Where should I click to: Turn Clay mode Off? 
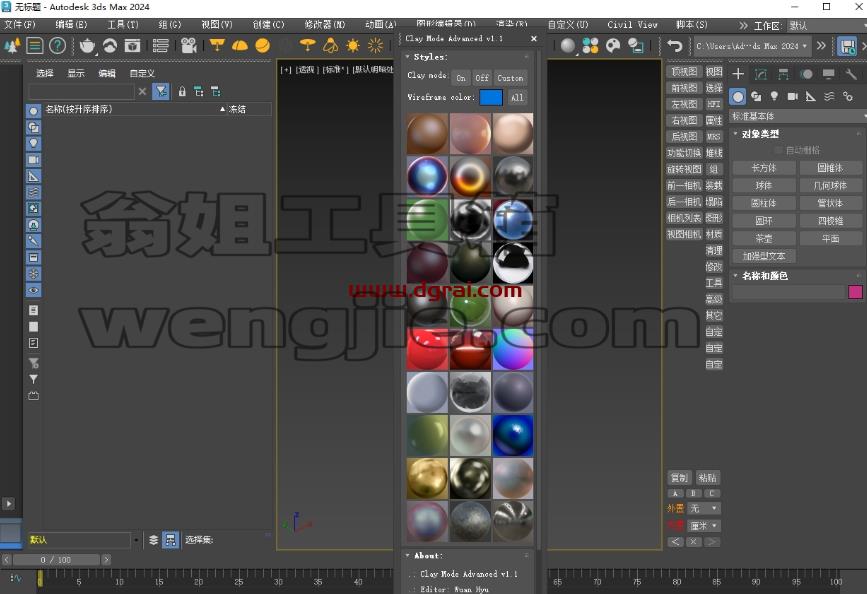[482, 78]
